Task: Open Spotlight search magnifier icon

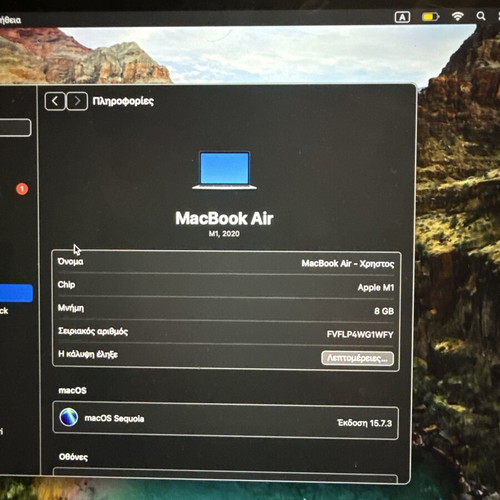Action: click(481, 16)
